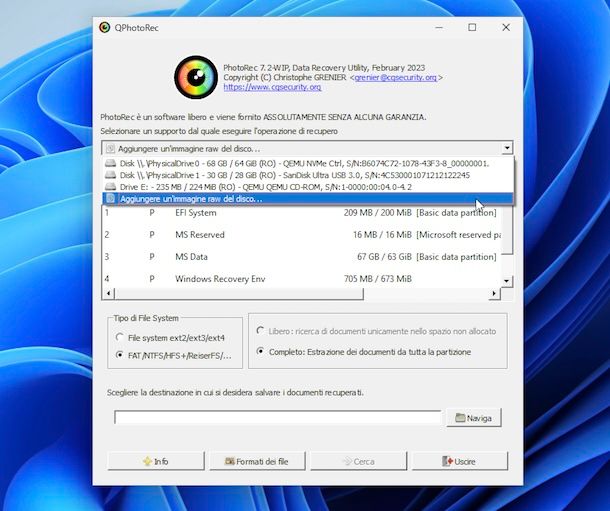Click the horizontal scrollbar left arrow
610x511 pixels.
pyautogui.click(x=108, y=294)
